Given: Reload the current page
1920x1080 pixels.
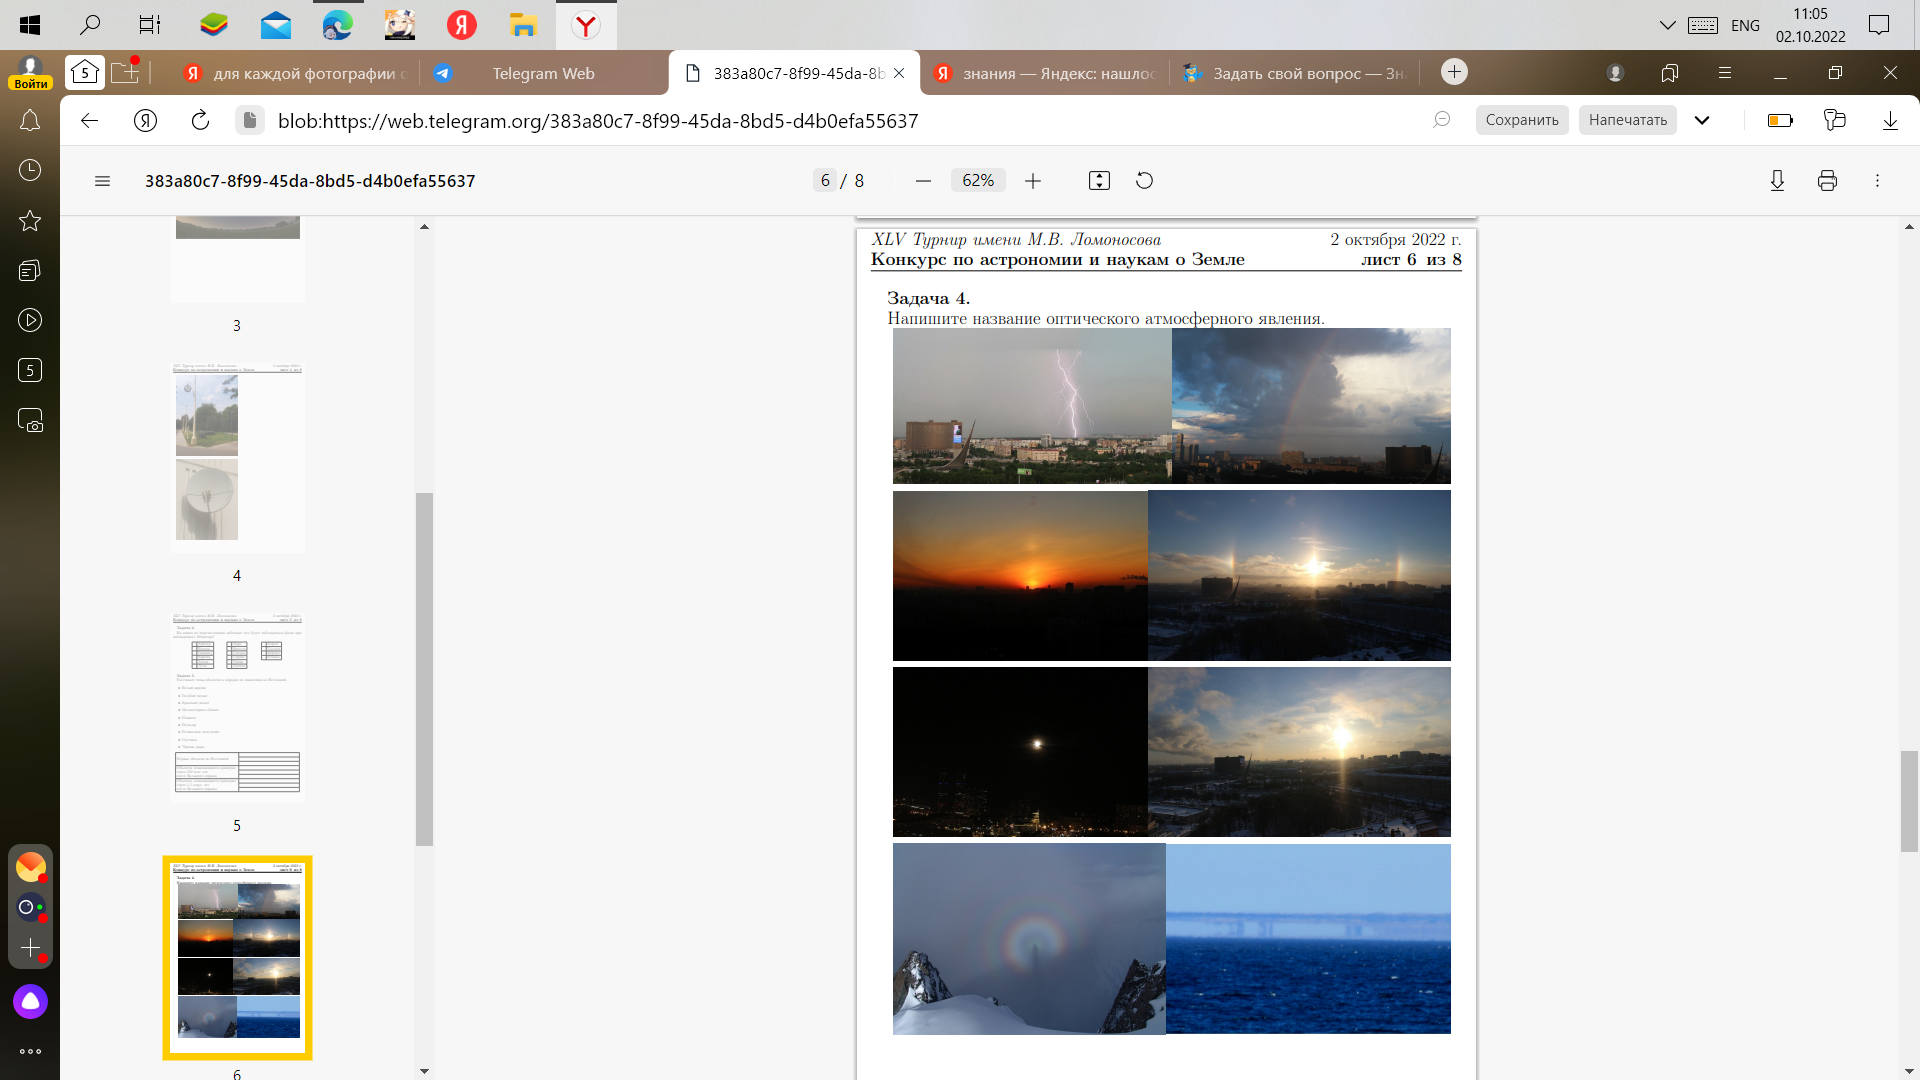Looking at the screenshot, I should coord(200,121).
